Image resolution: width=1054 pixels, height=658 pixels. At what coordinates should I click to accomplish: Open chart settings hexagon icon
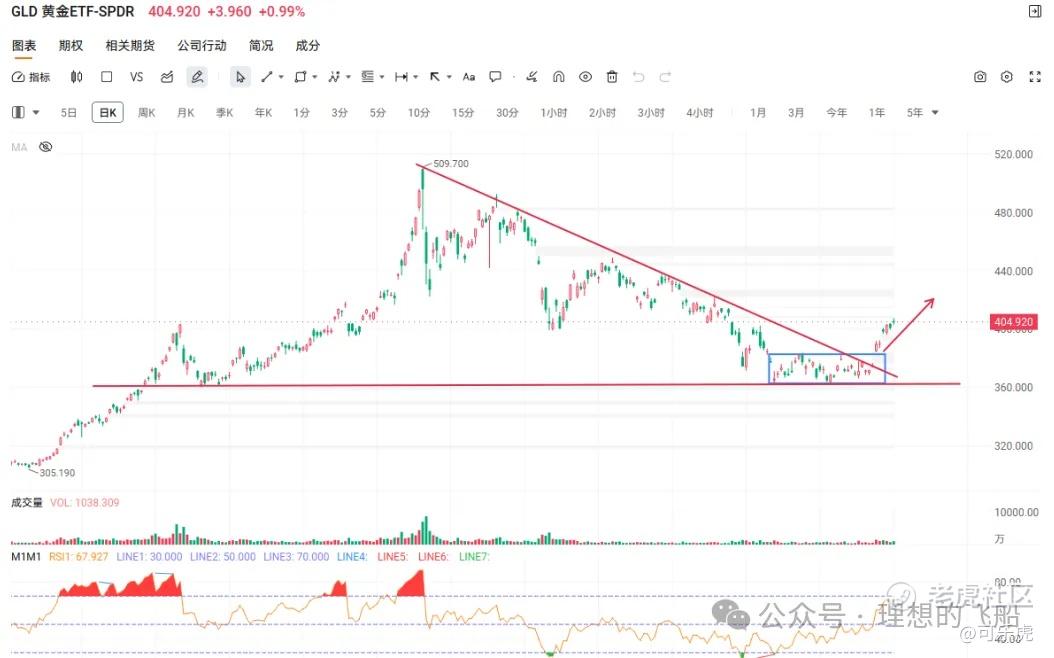(x=1006, y=77)
